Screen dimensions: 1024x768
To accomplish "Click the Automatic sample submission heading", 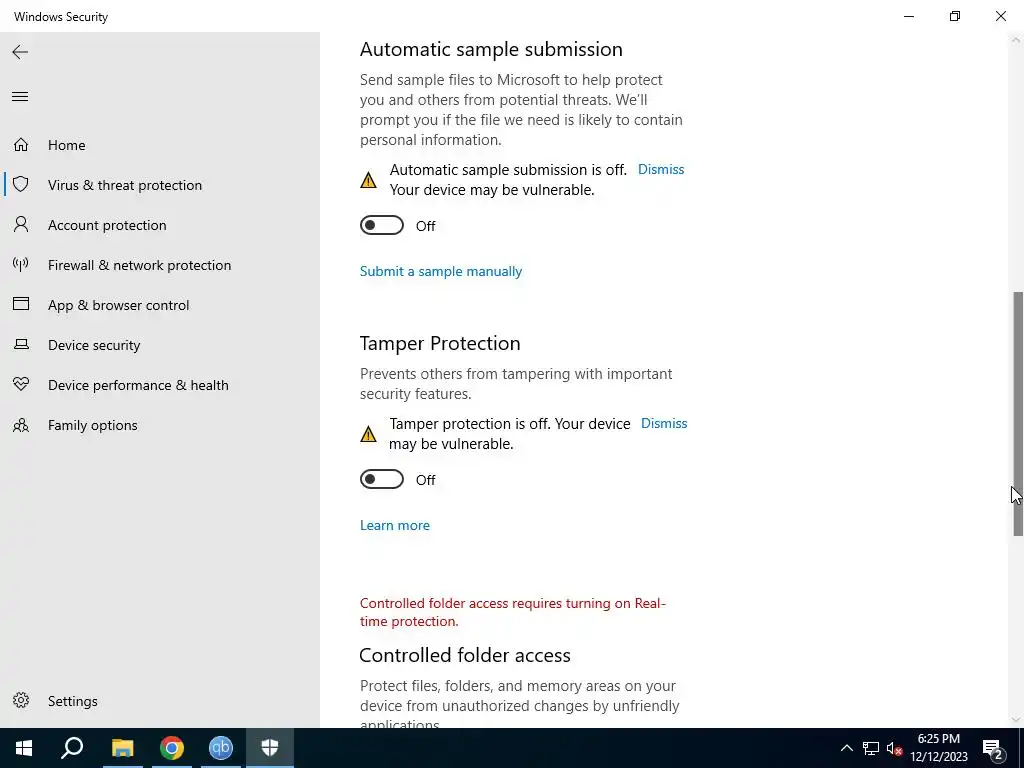I will [x=491, y=49].
